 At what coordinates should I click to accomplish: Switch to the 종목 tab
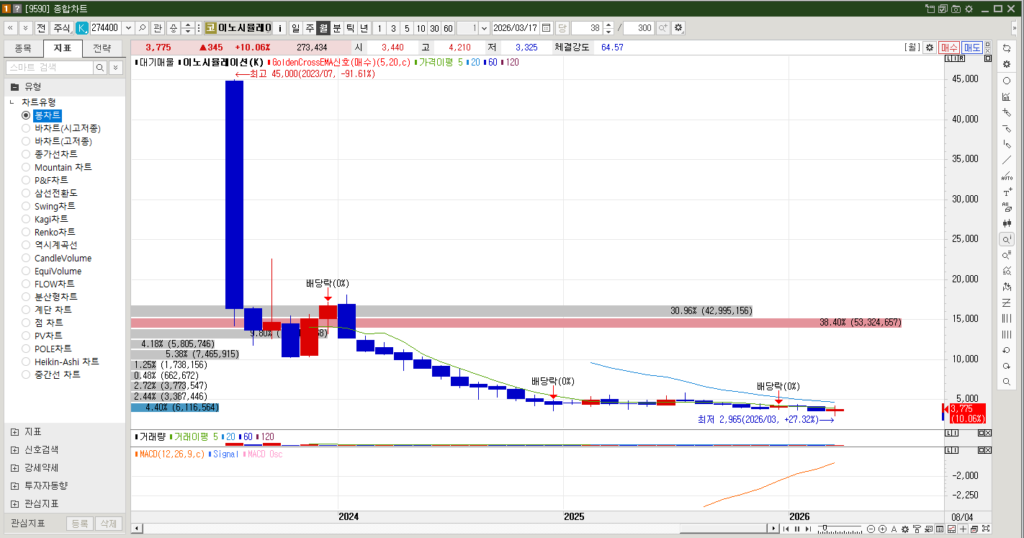coord(24,47)
